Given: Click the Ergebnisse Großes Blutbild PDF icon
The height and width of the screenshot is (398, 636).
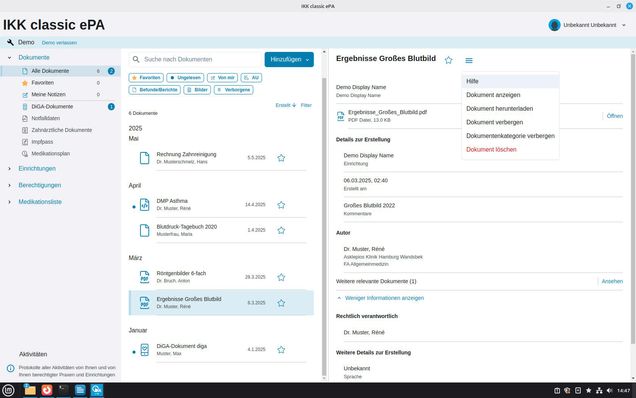Looking at the screenshot, I should (x=144, y=303).
